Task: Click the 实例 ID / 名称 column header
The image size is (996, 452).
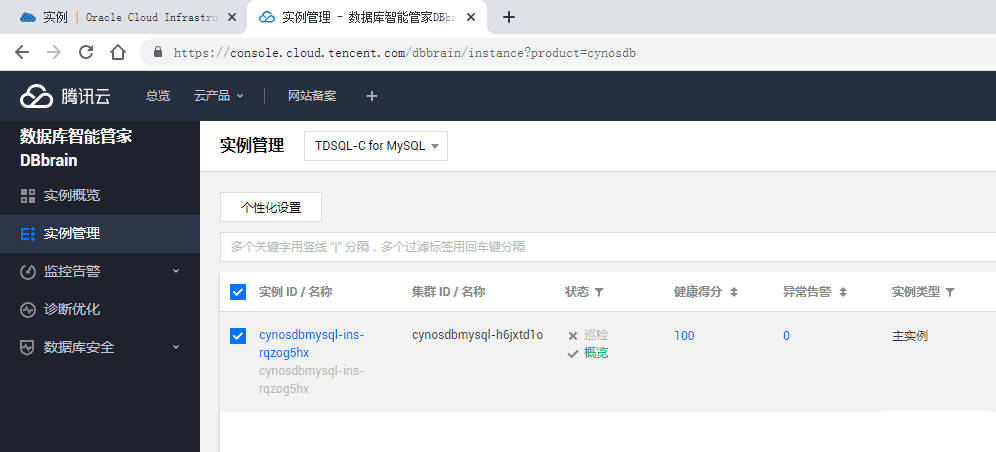Action: pos(295,292)
